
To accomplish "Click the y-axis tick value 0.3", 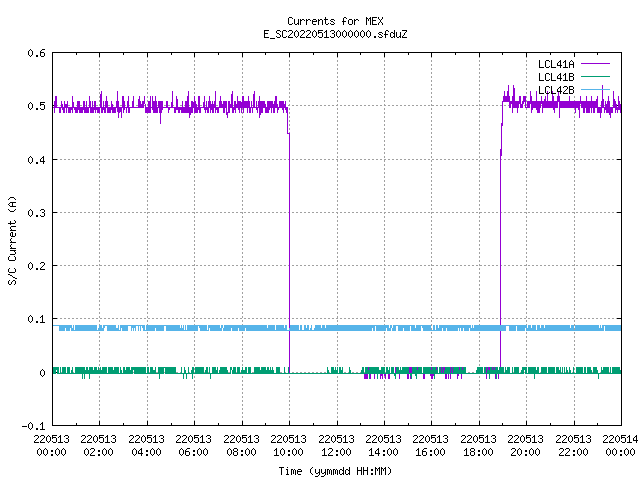I will point(37,213).
